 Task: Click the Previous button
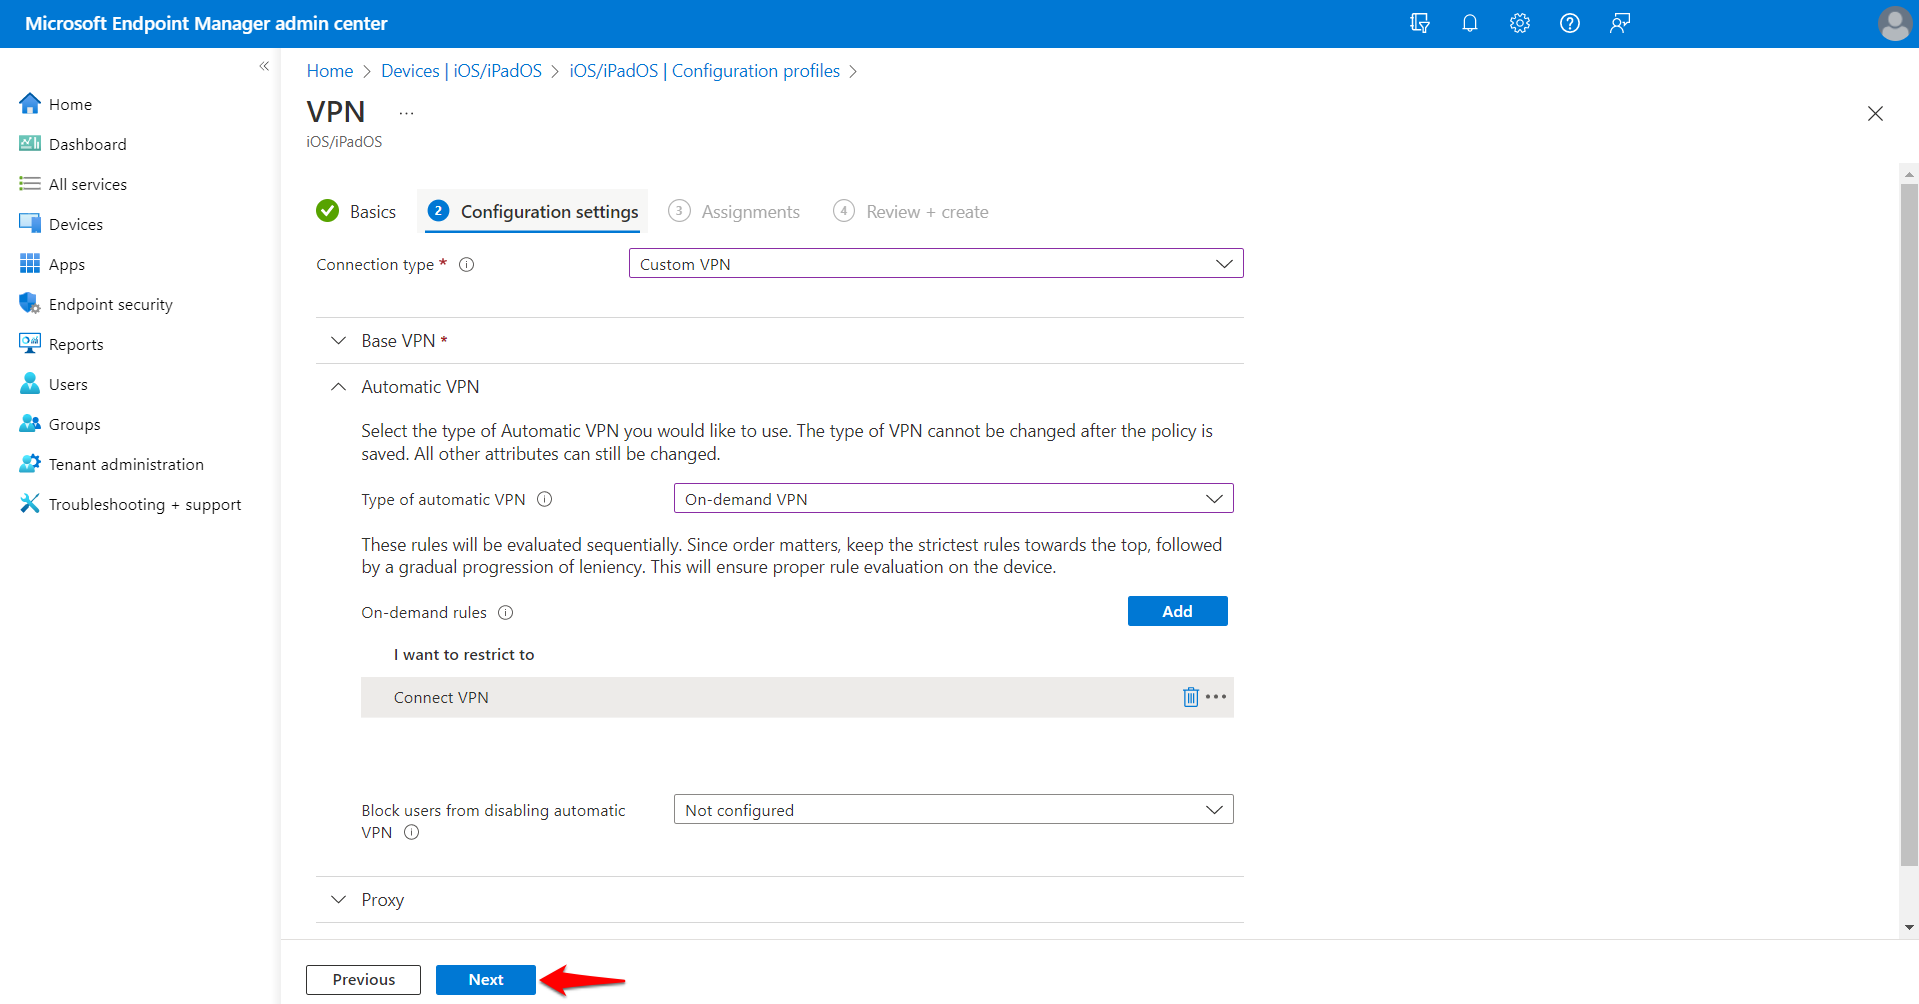[x=363, y=980]
